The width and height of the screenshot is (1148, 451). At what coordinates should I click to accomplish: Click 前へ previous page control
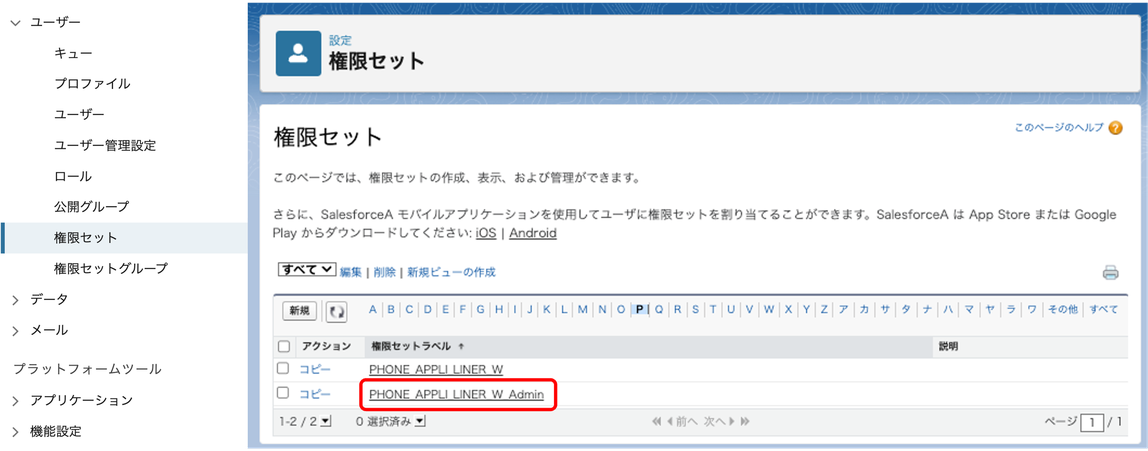[x=680, y=422]
